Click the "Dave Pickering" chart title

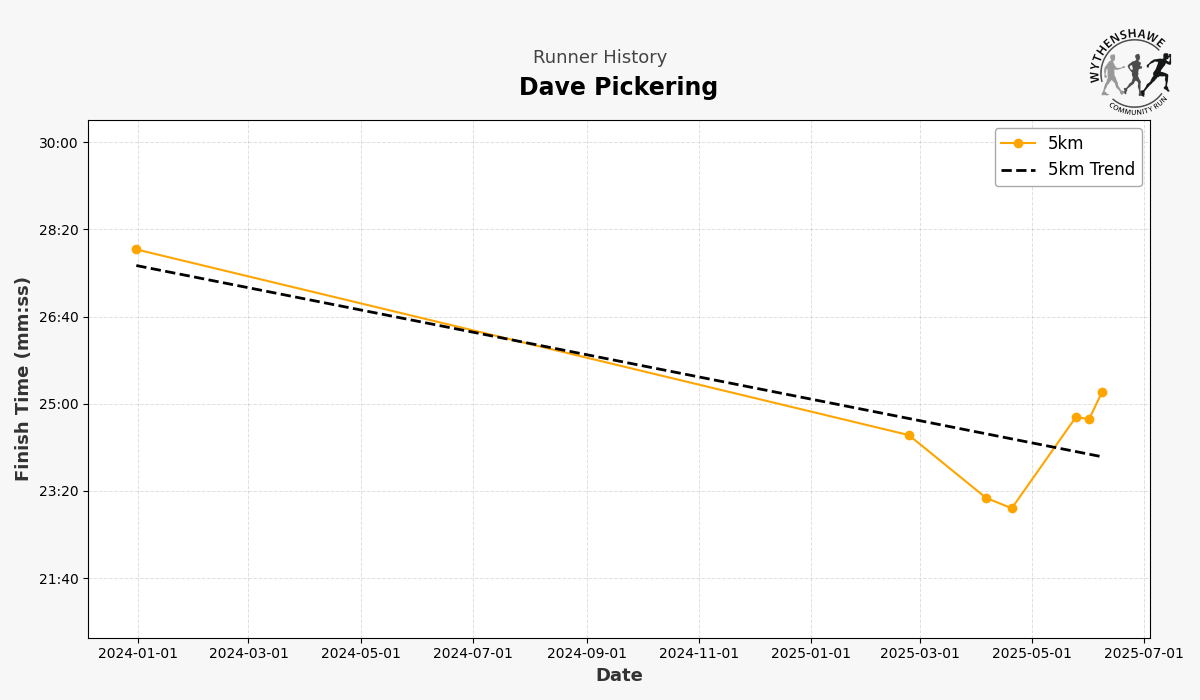pos(618,88)
